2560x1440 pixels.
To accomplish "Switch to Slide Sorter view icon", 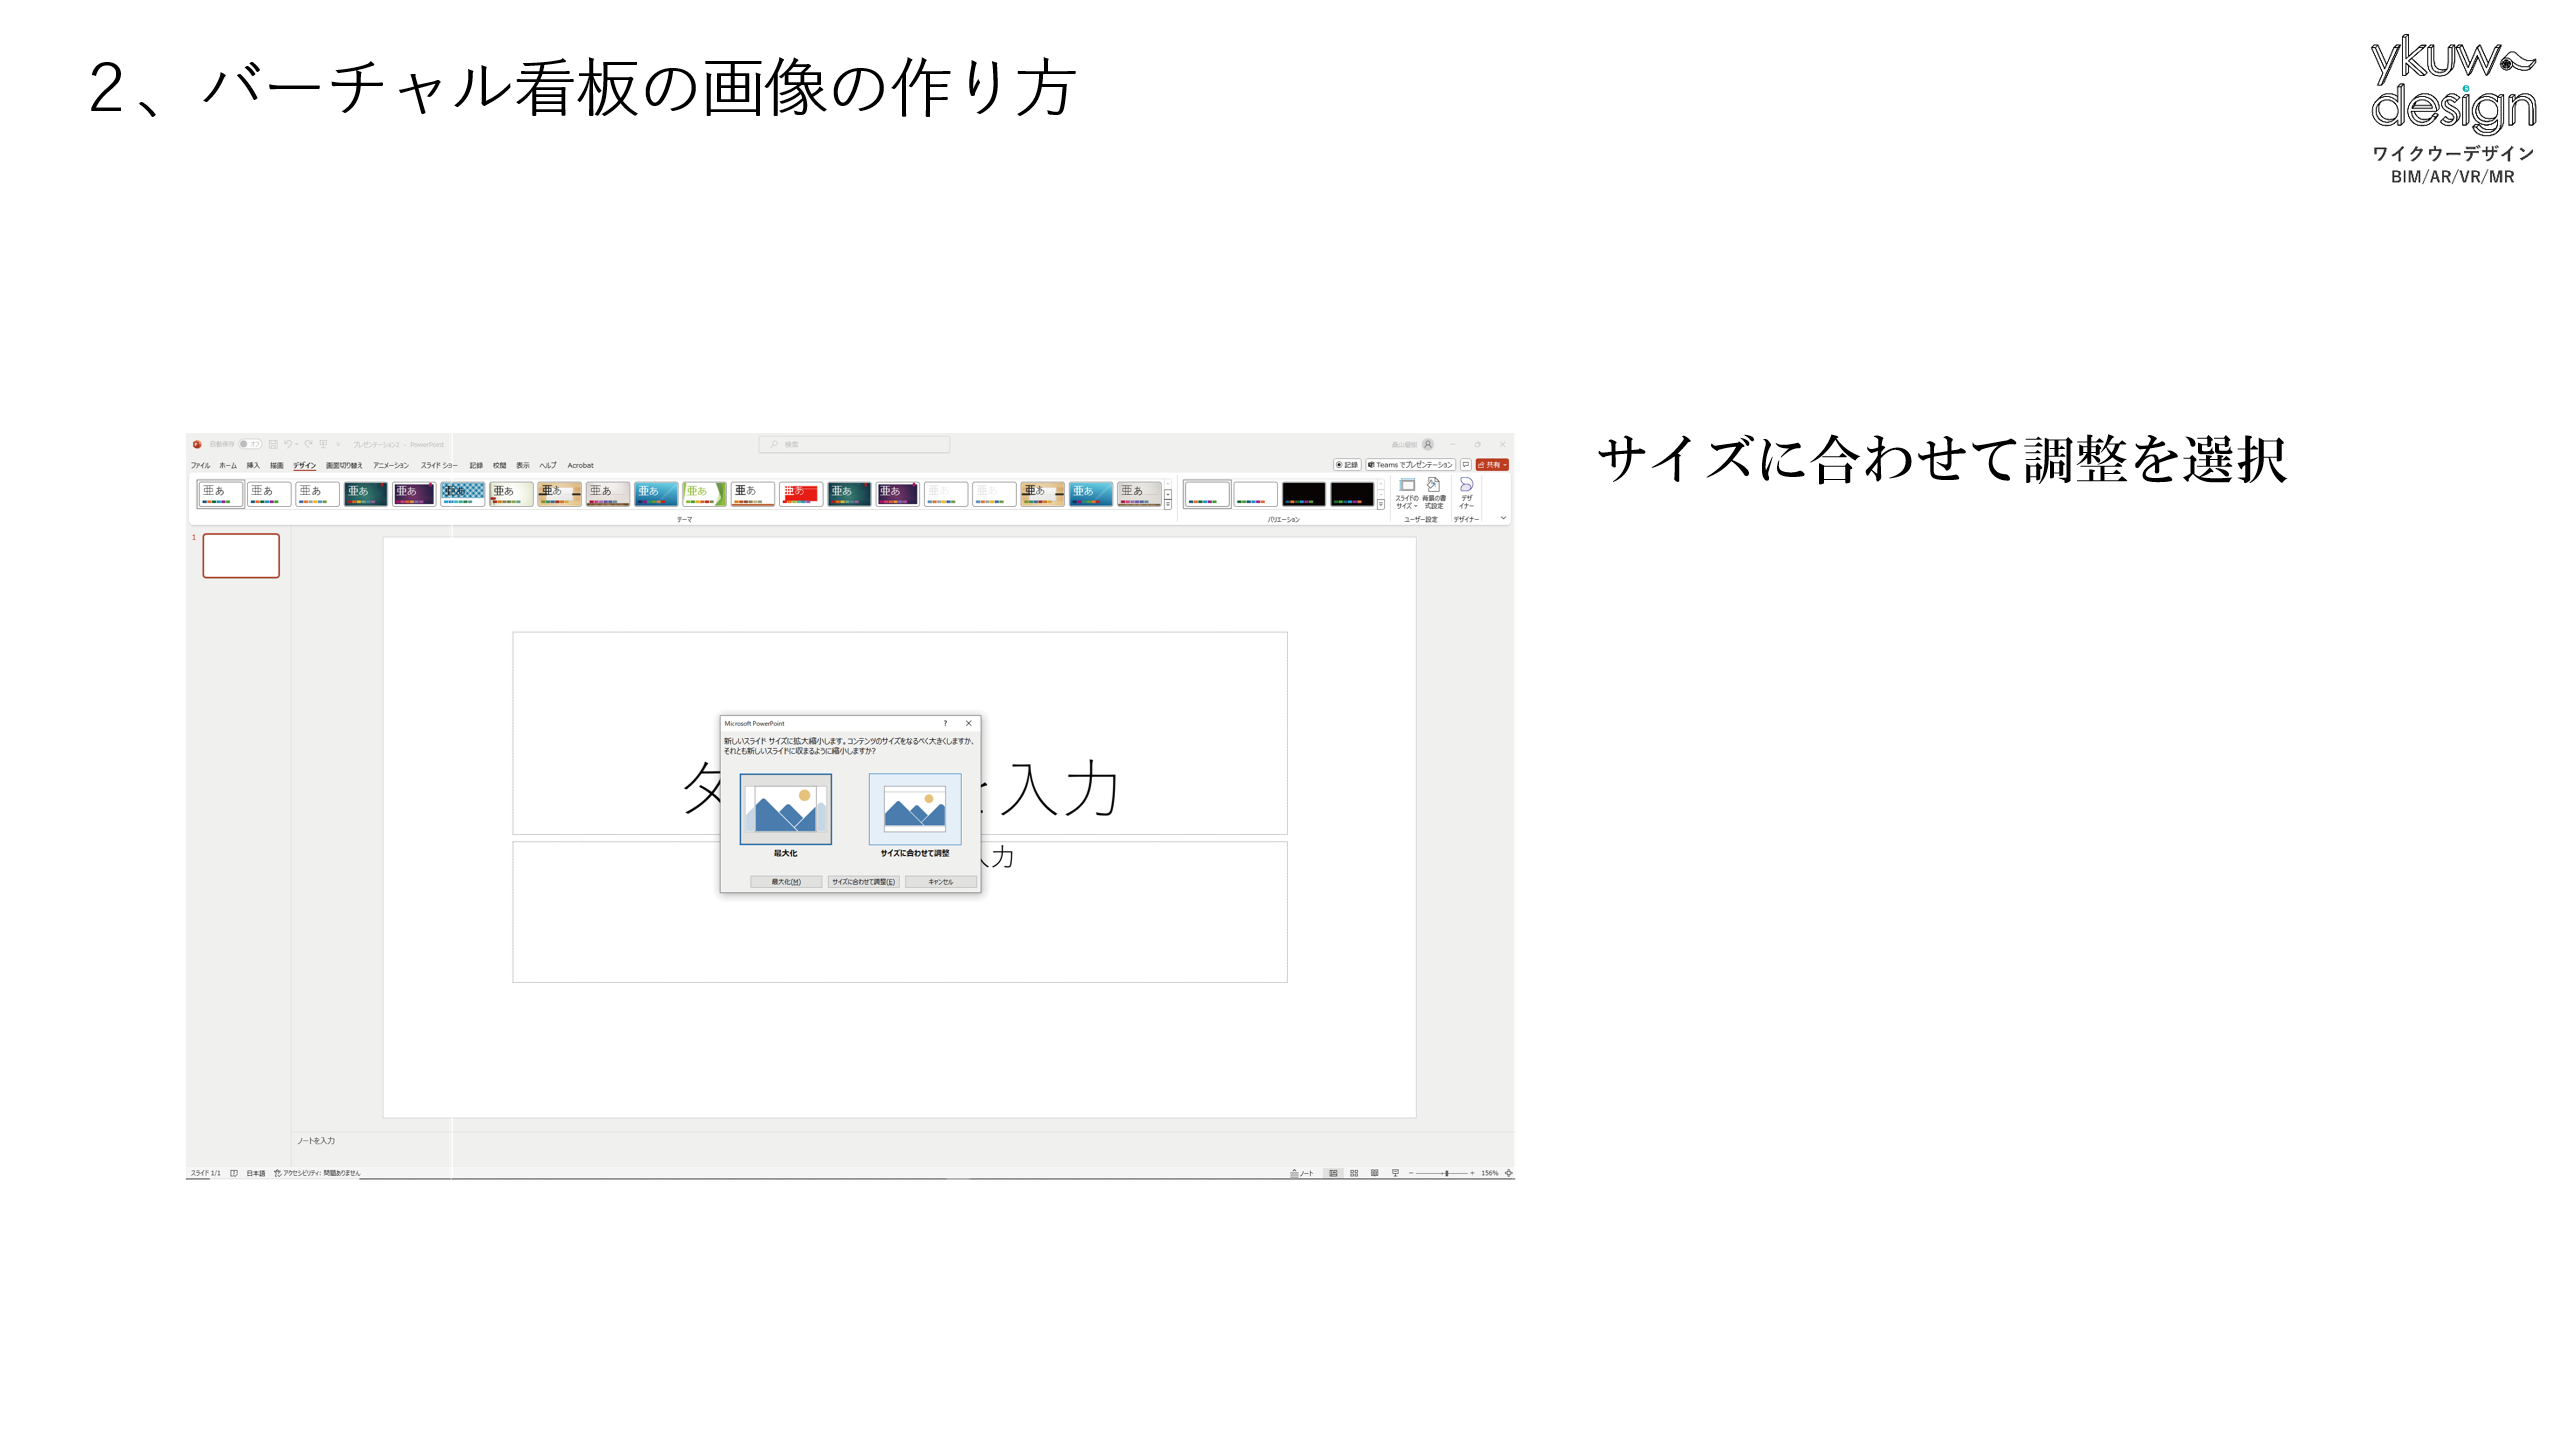I will pyautogui.click(x=1354, y=1173).
